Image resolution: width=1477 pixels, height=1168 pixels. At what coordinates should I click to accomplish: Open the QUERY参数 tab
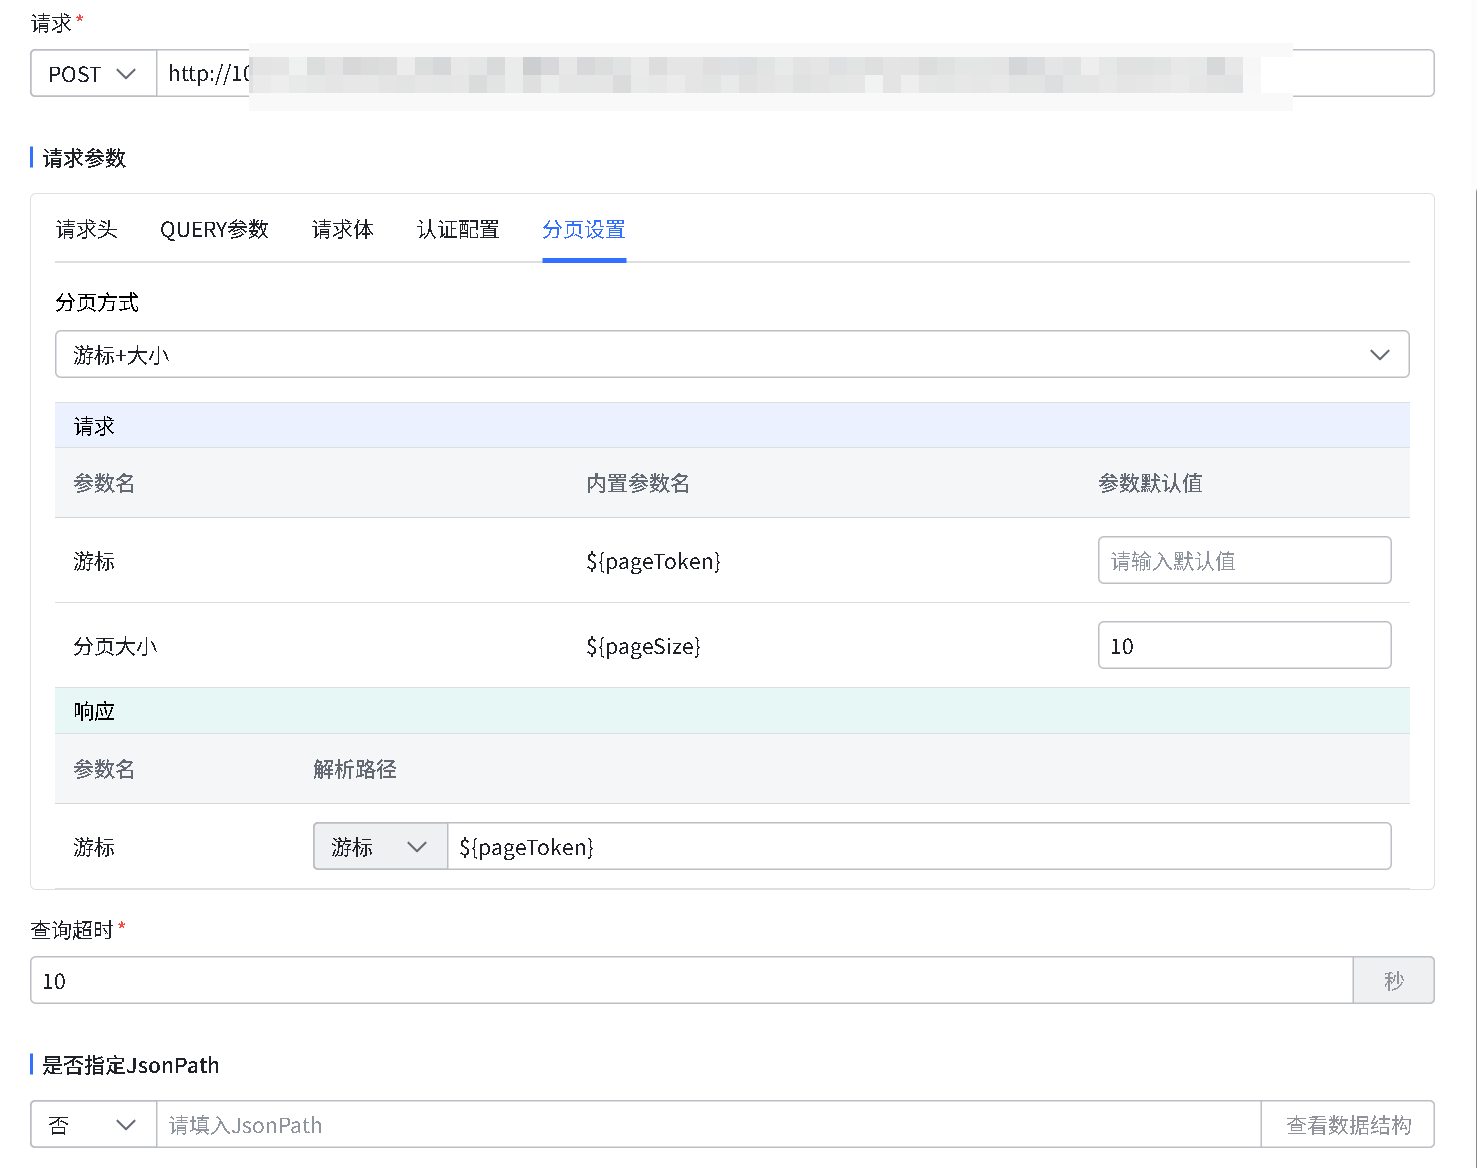214,230
